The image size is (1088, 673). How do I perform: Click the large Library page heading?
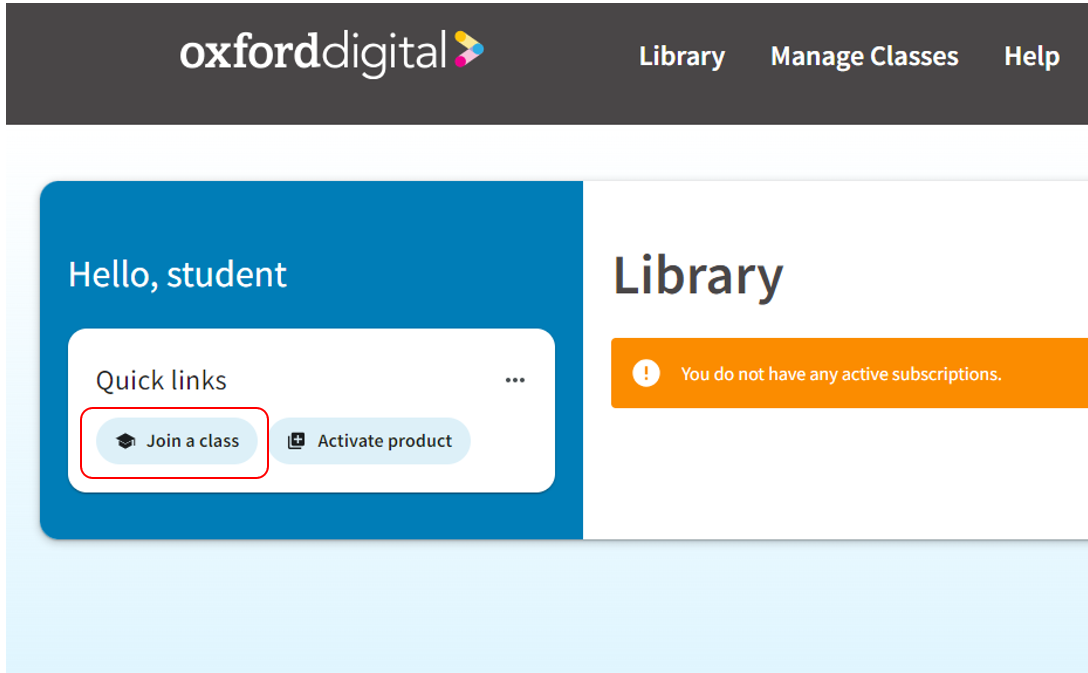pos(698,275)
